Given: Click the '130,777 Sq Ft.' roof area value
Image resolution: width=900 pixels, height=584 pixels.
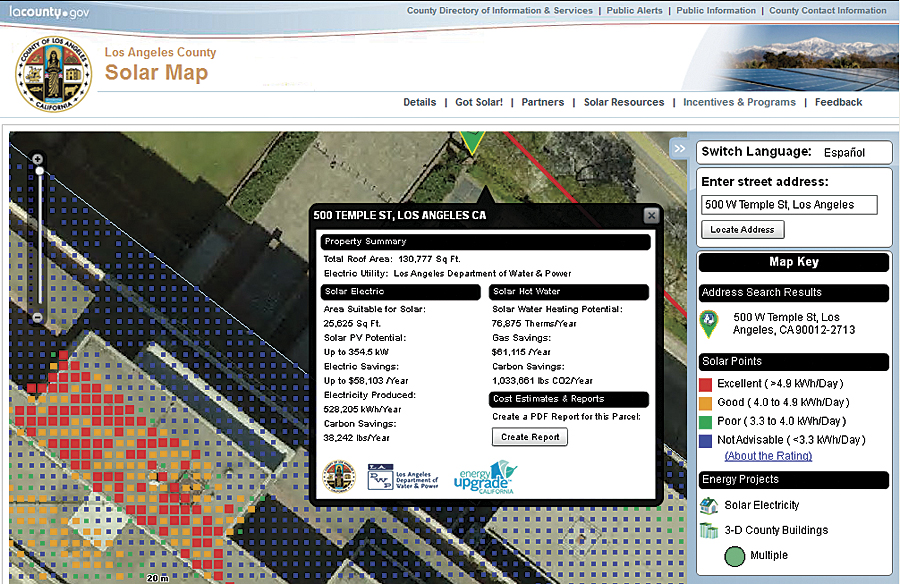Looking at the screenshot, I should tap(429, 259).
